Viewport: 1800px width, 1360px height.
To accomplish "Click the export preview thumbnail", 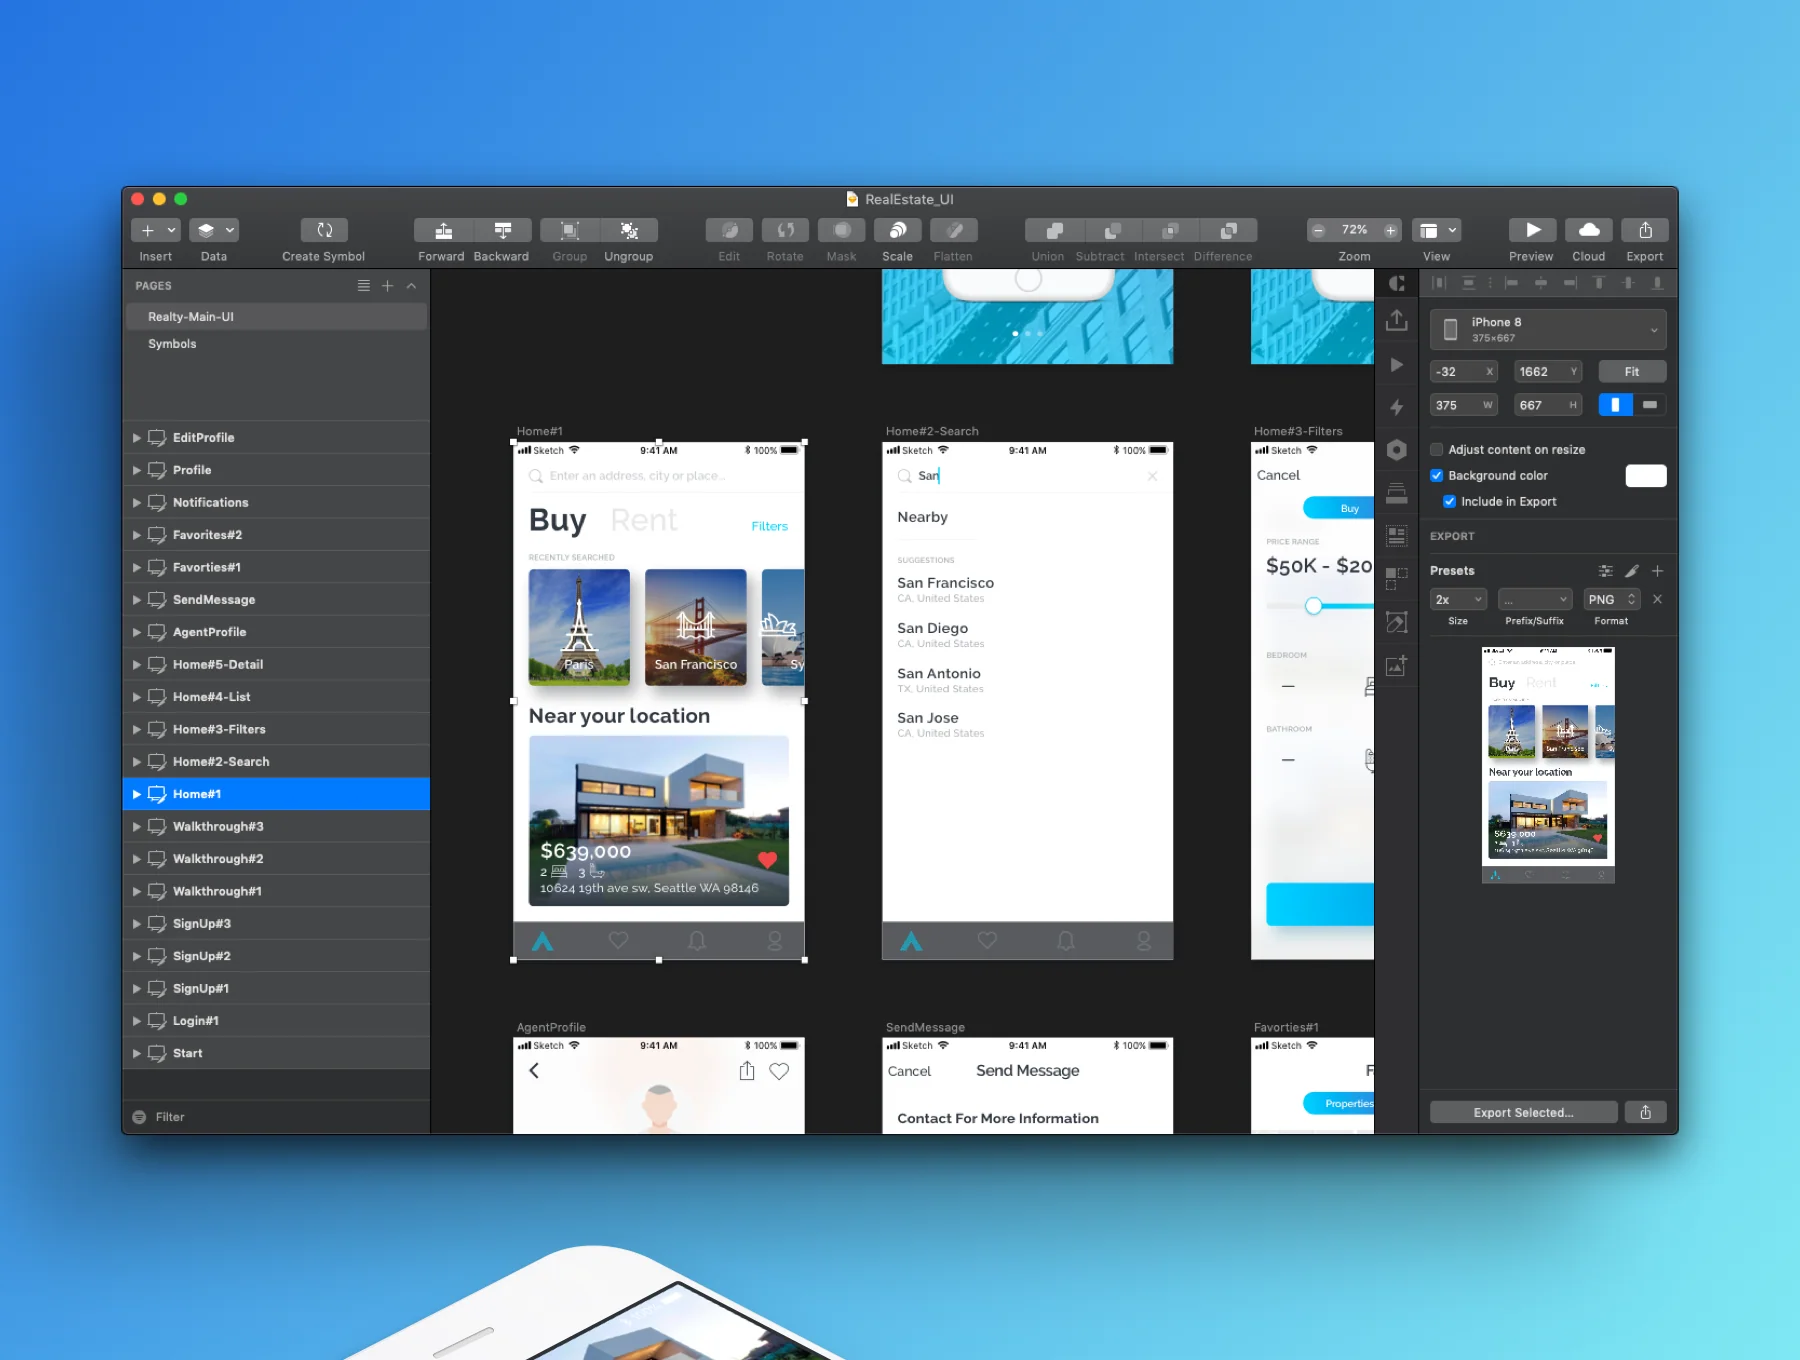I will pos(1548,765).
